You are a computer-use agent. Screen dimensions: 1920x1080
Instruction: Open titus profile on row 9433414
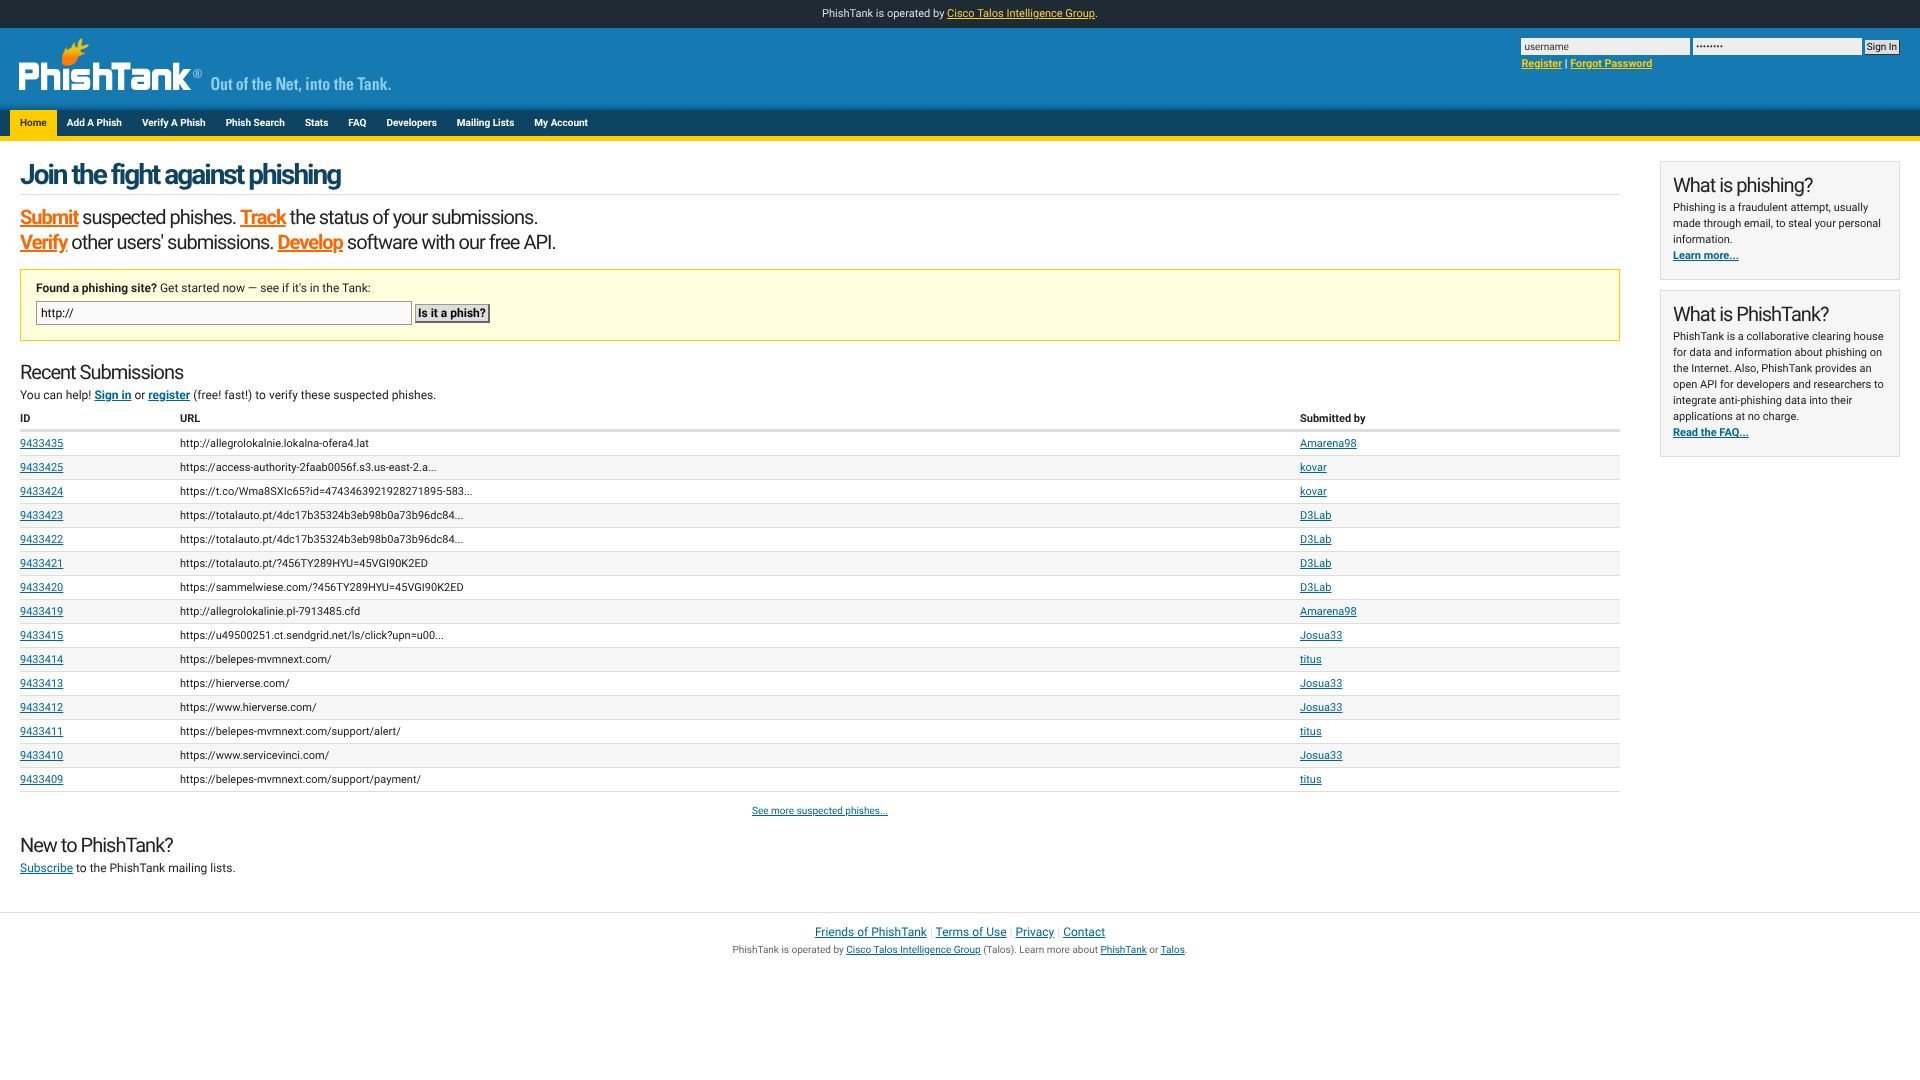click(1310, 660)
